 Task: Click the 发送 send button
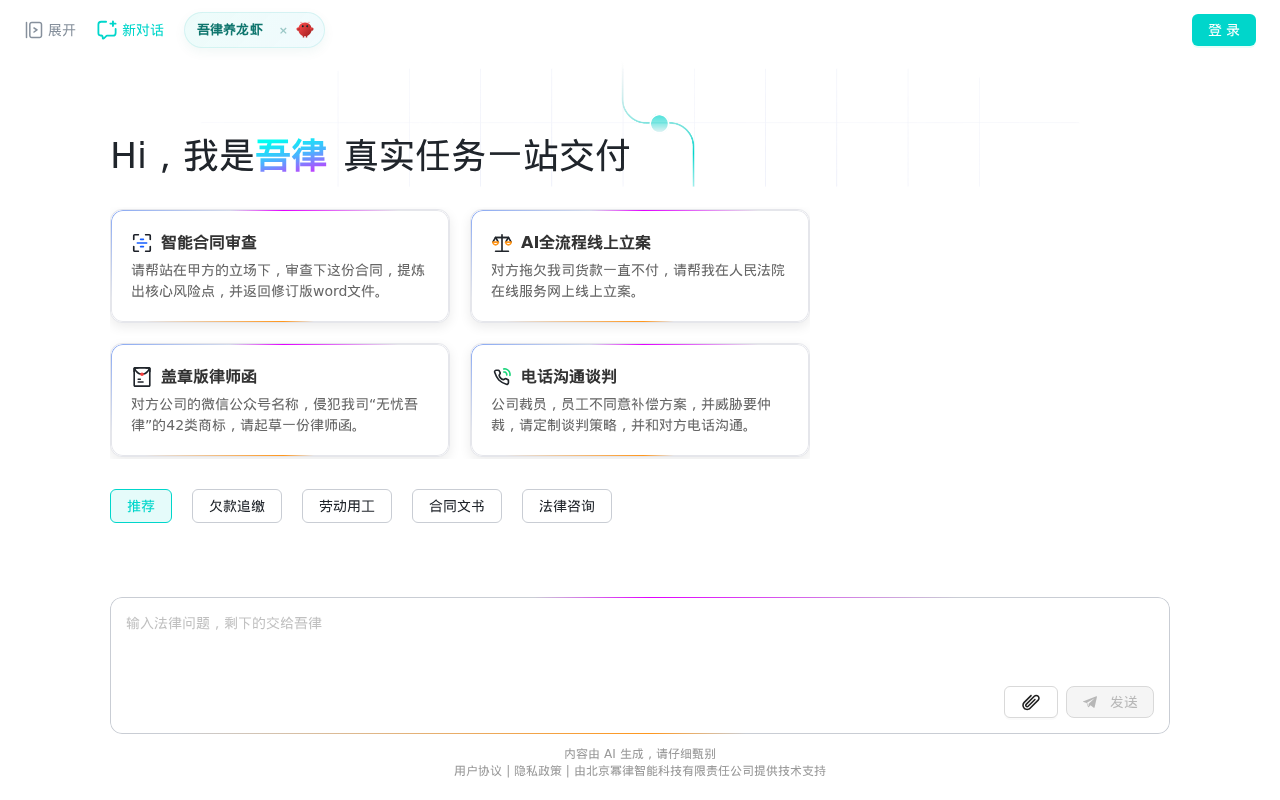(x=1110, y=702)
